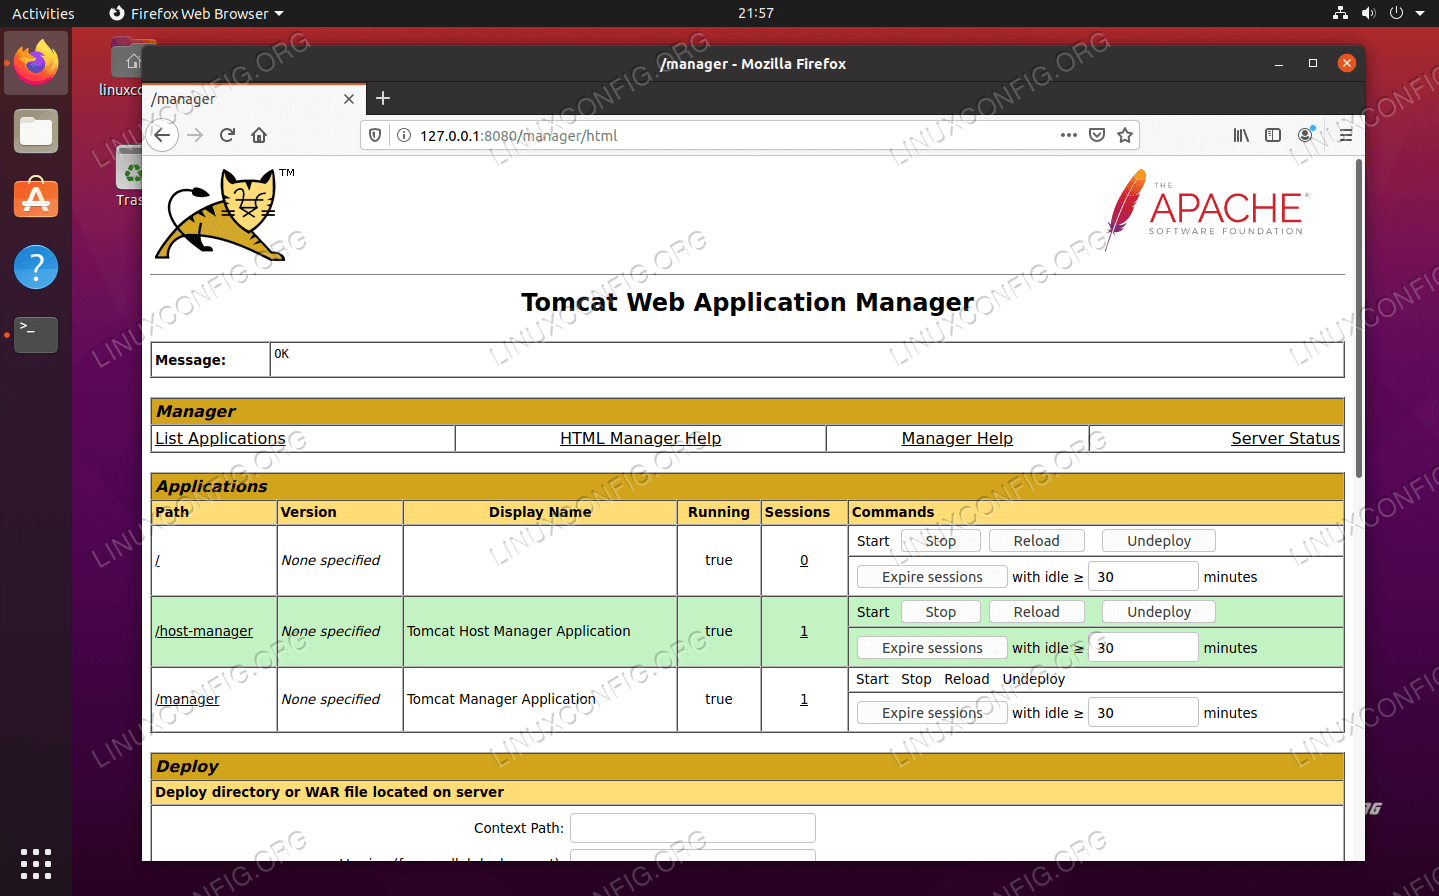Screen dimensions: 1439x896
Task: Click the network icon in top bar
Action: (1340, 13)
